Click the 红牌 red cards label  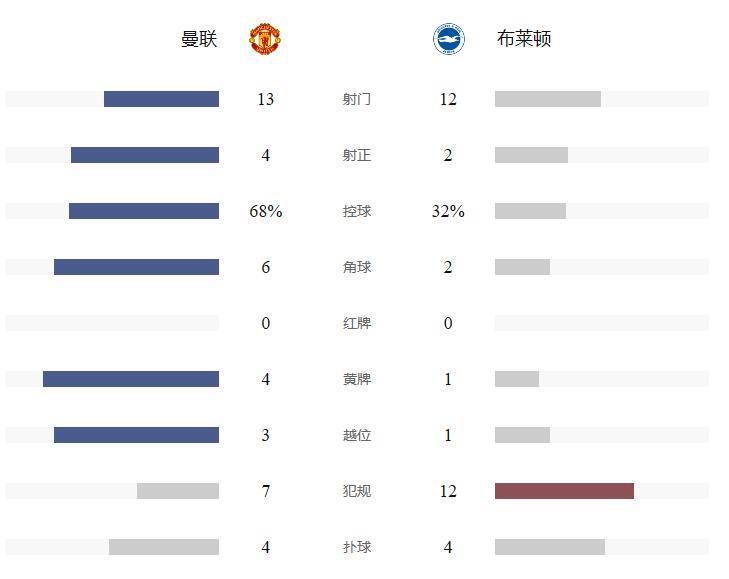point(357,323)
